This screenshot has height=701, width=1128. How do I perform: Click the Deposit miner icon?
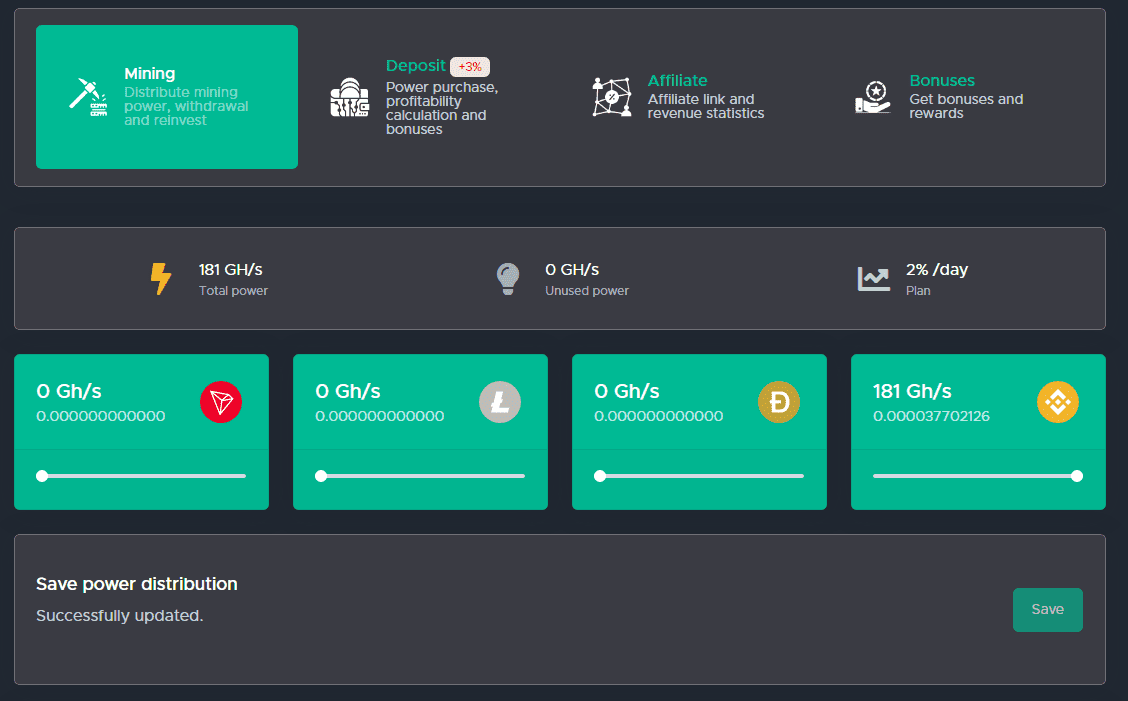point(349,97)
